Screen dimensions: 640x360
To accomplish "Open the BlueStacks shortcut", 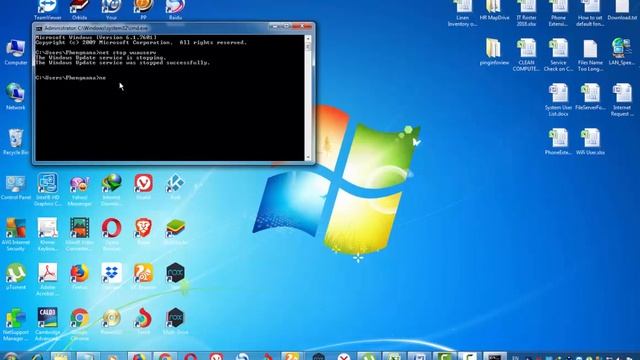I will click(x=175, y=231).
